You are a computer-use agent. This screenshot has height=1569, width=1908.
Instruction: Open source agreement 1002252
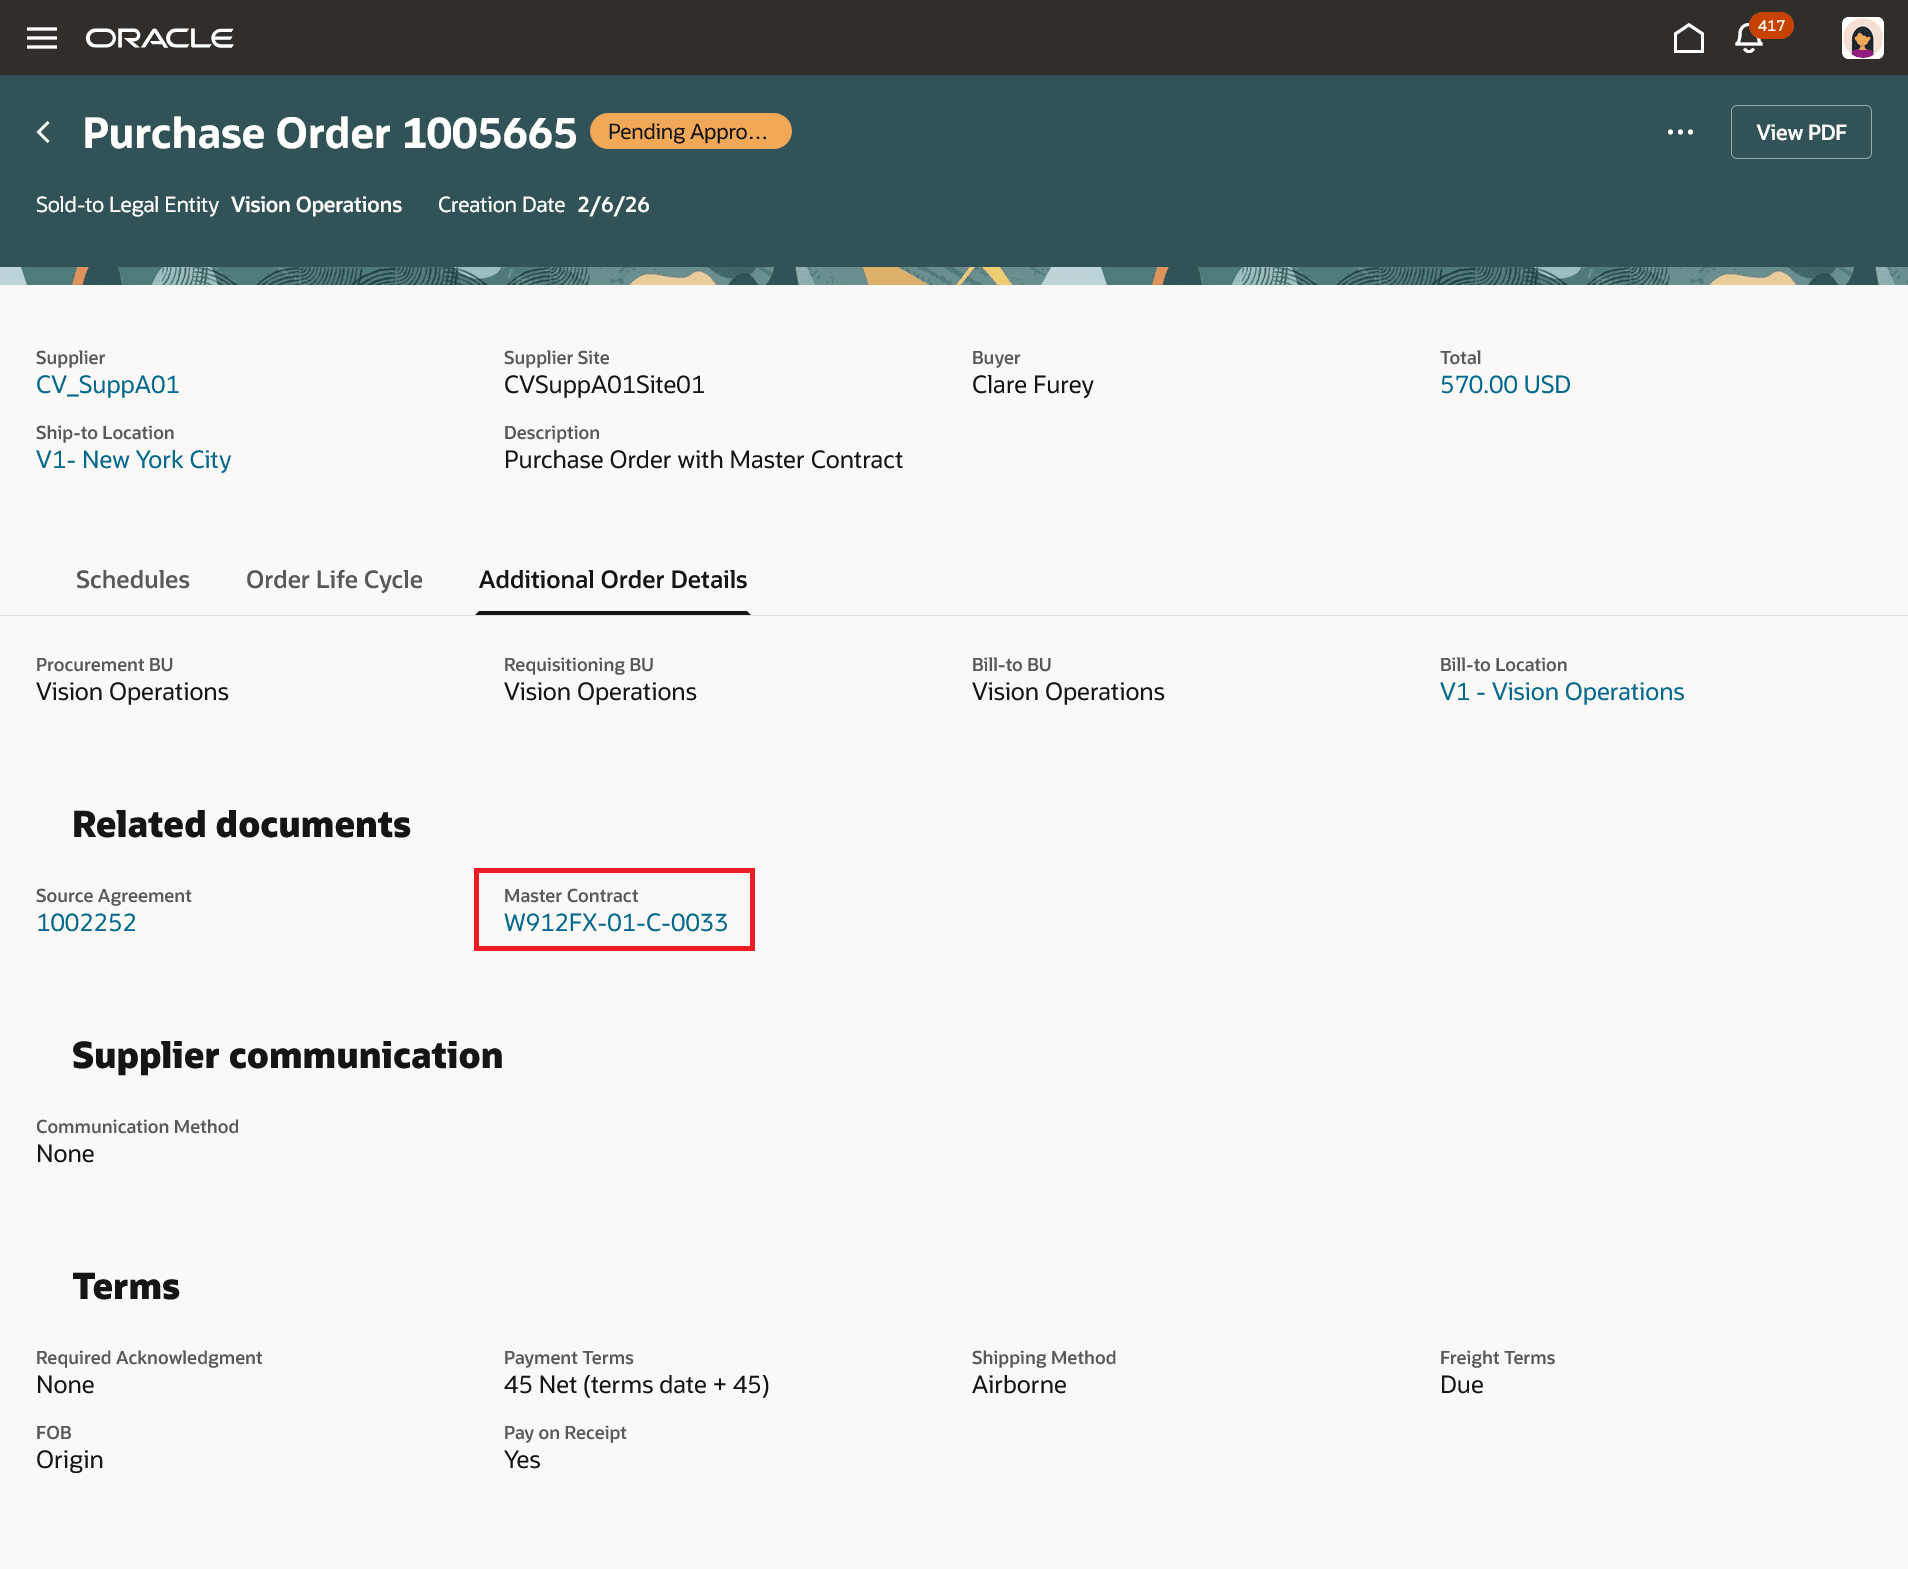coord(86,922)
